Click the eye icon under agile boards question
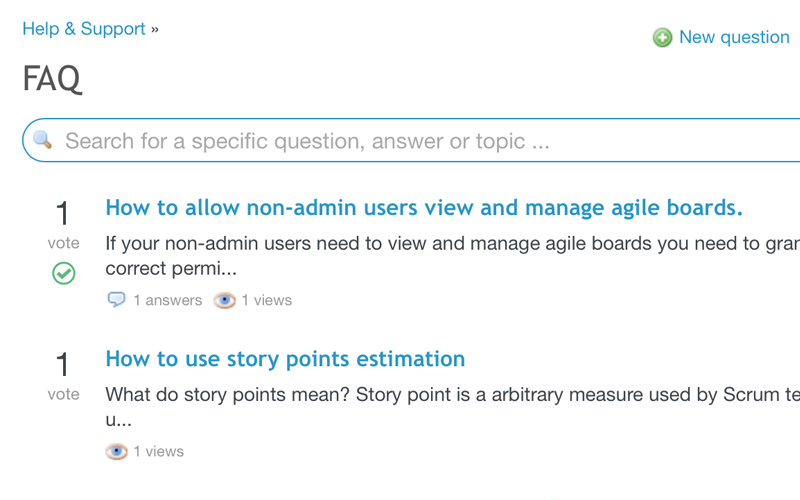This screenshot has width=800, height=500. tap(225, 300)
